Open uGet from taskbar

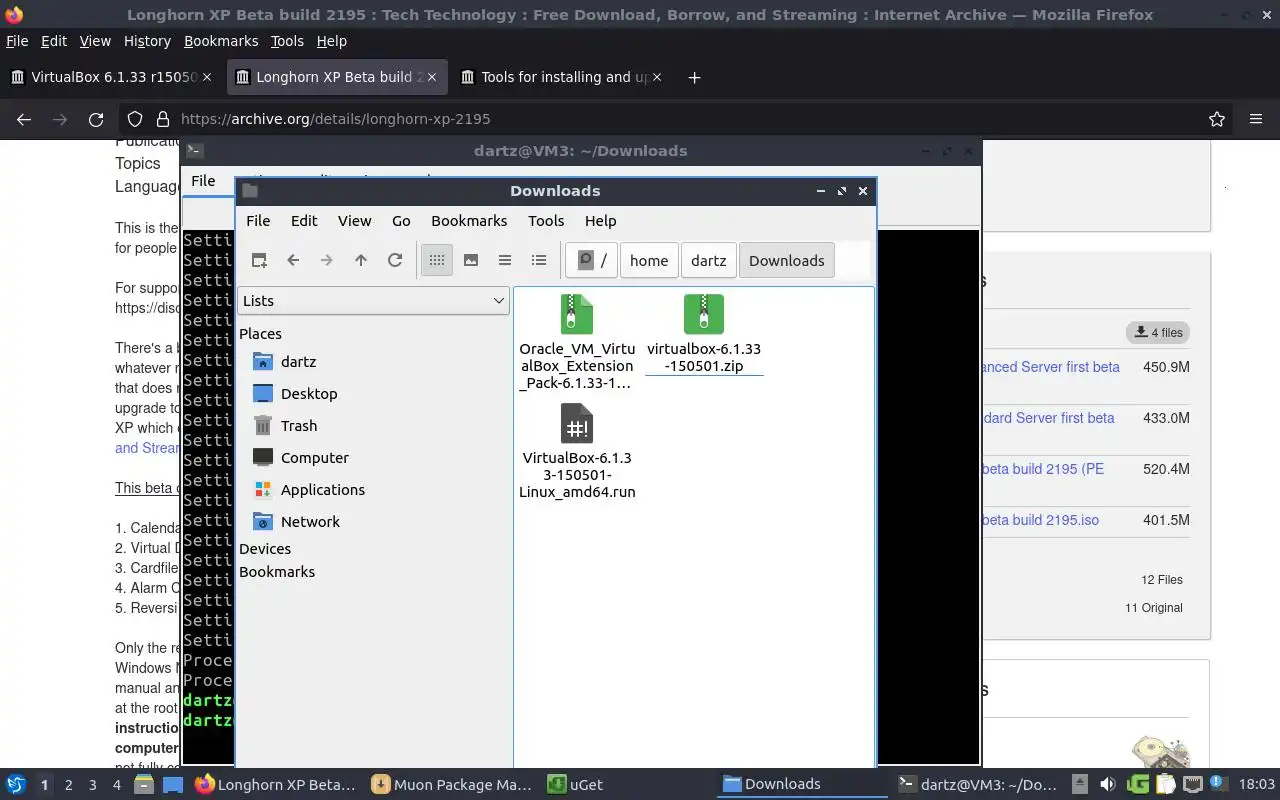click(x=576, y=785)
